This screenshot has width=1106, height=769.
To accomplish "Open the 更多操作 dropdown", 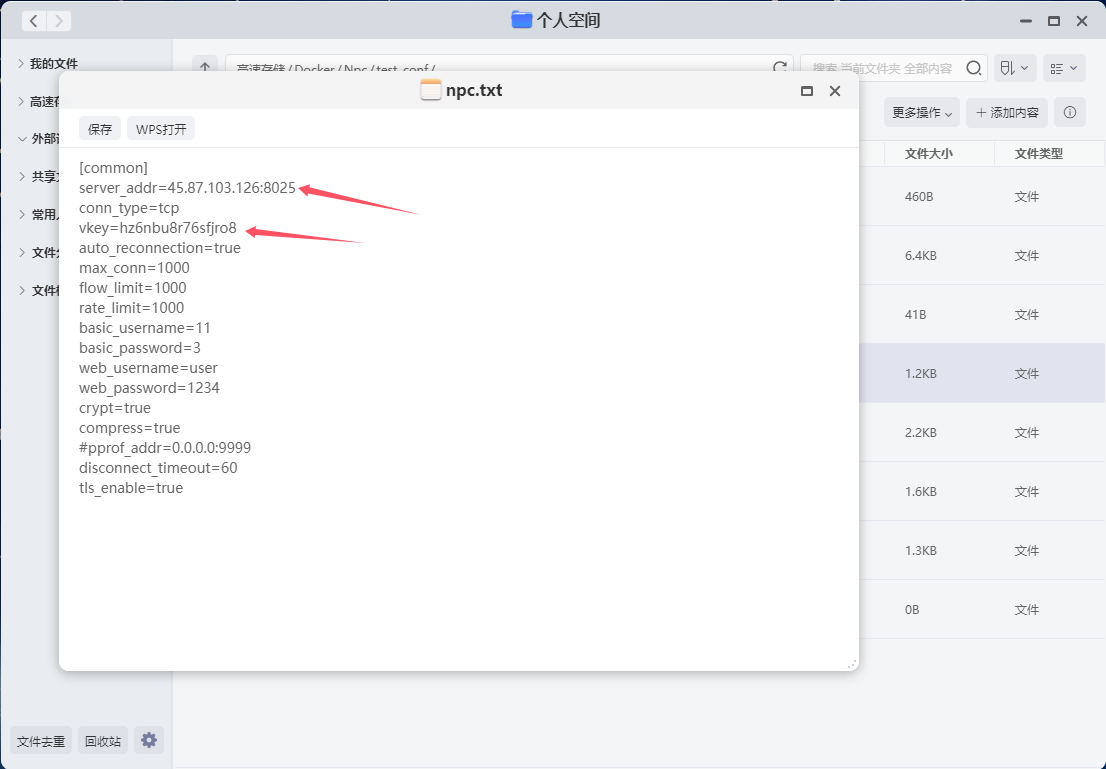I will (921, 113).
